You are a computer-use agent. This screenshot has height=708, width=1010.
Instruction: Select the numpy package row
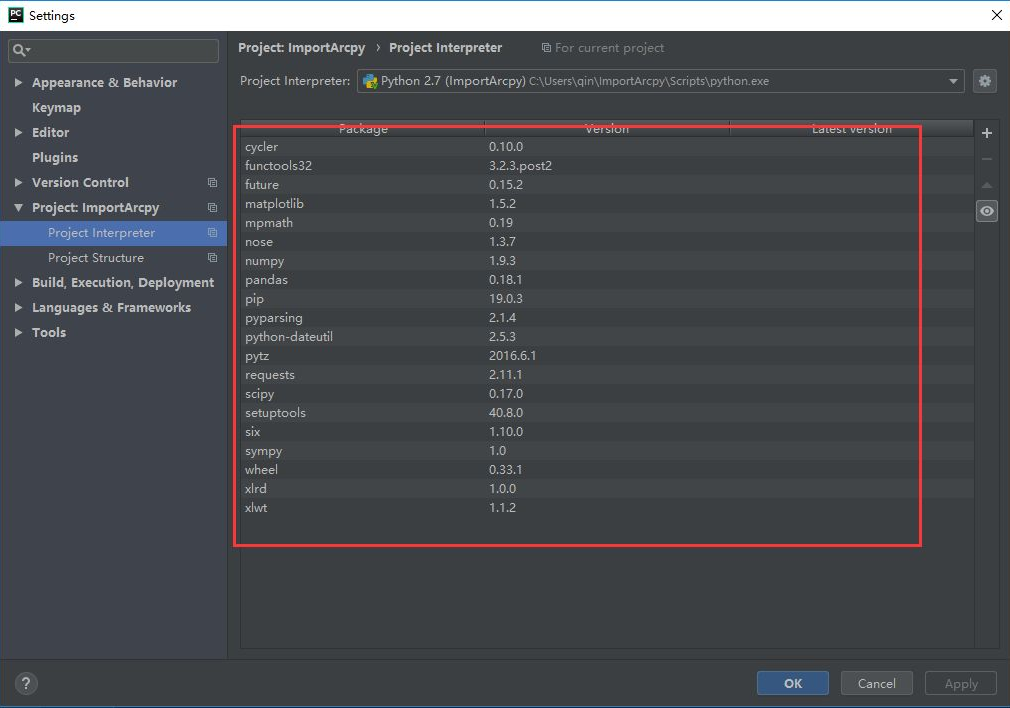[x=607, y=261]
